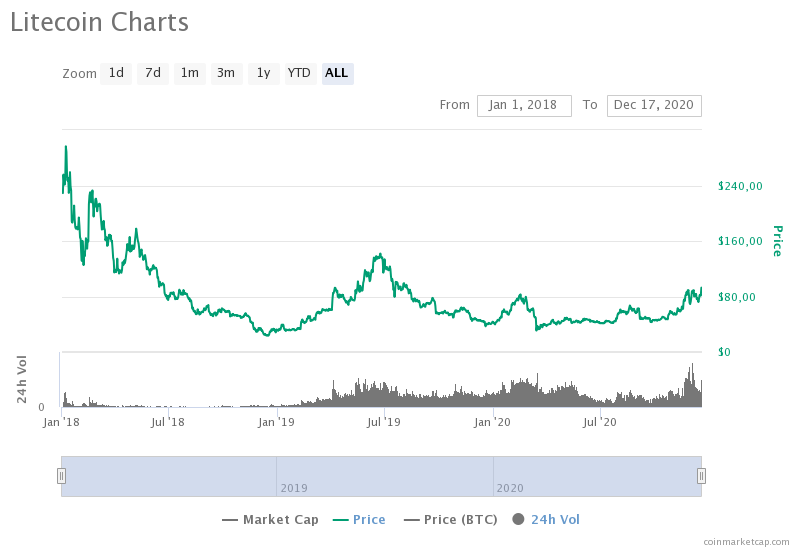Choose the 1y zoom range

point(263,73)
